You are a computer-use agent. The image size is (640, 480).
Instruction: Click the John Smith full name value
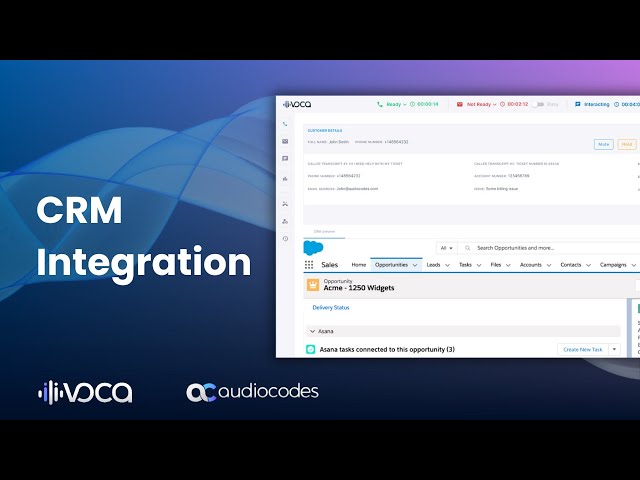coord(339,142)
